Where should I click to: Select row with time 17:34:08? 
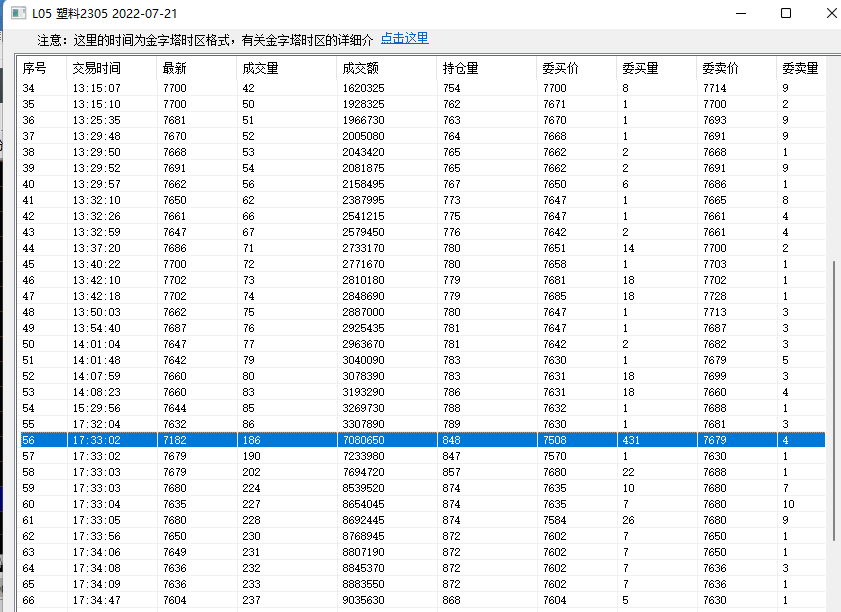tap(423, 568)
